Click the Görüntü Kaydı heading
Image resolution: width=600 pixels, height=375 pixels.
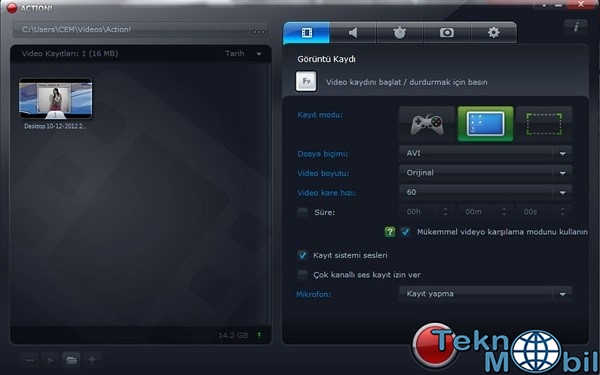coord(326,60)
